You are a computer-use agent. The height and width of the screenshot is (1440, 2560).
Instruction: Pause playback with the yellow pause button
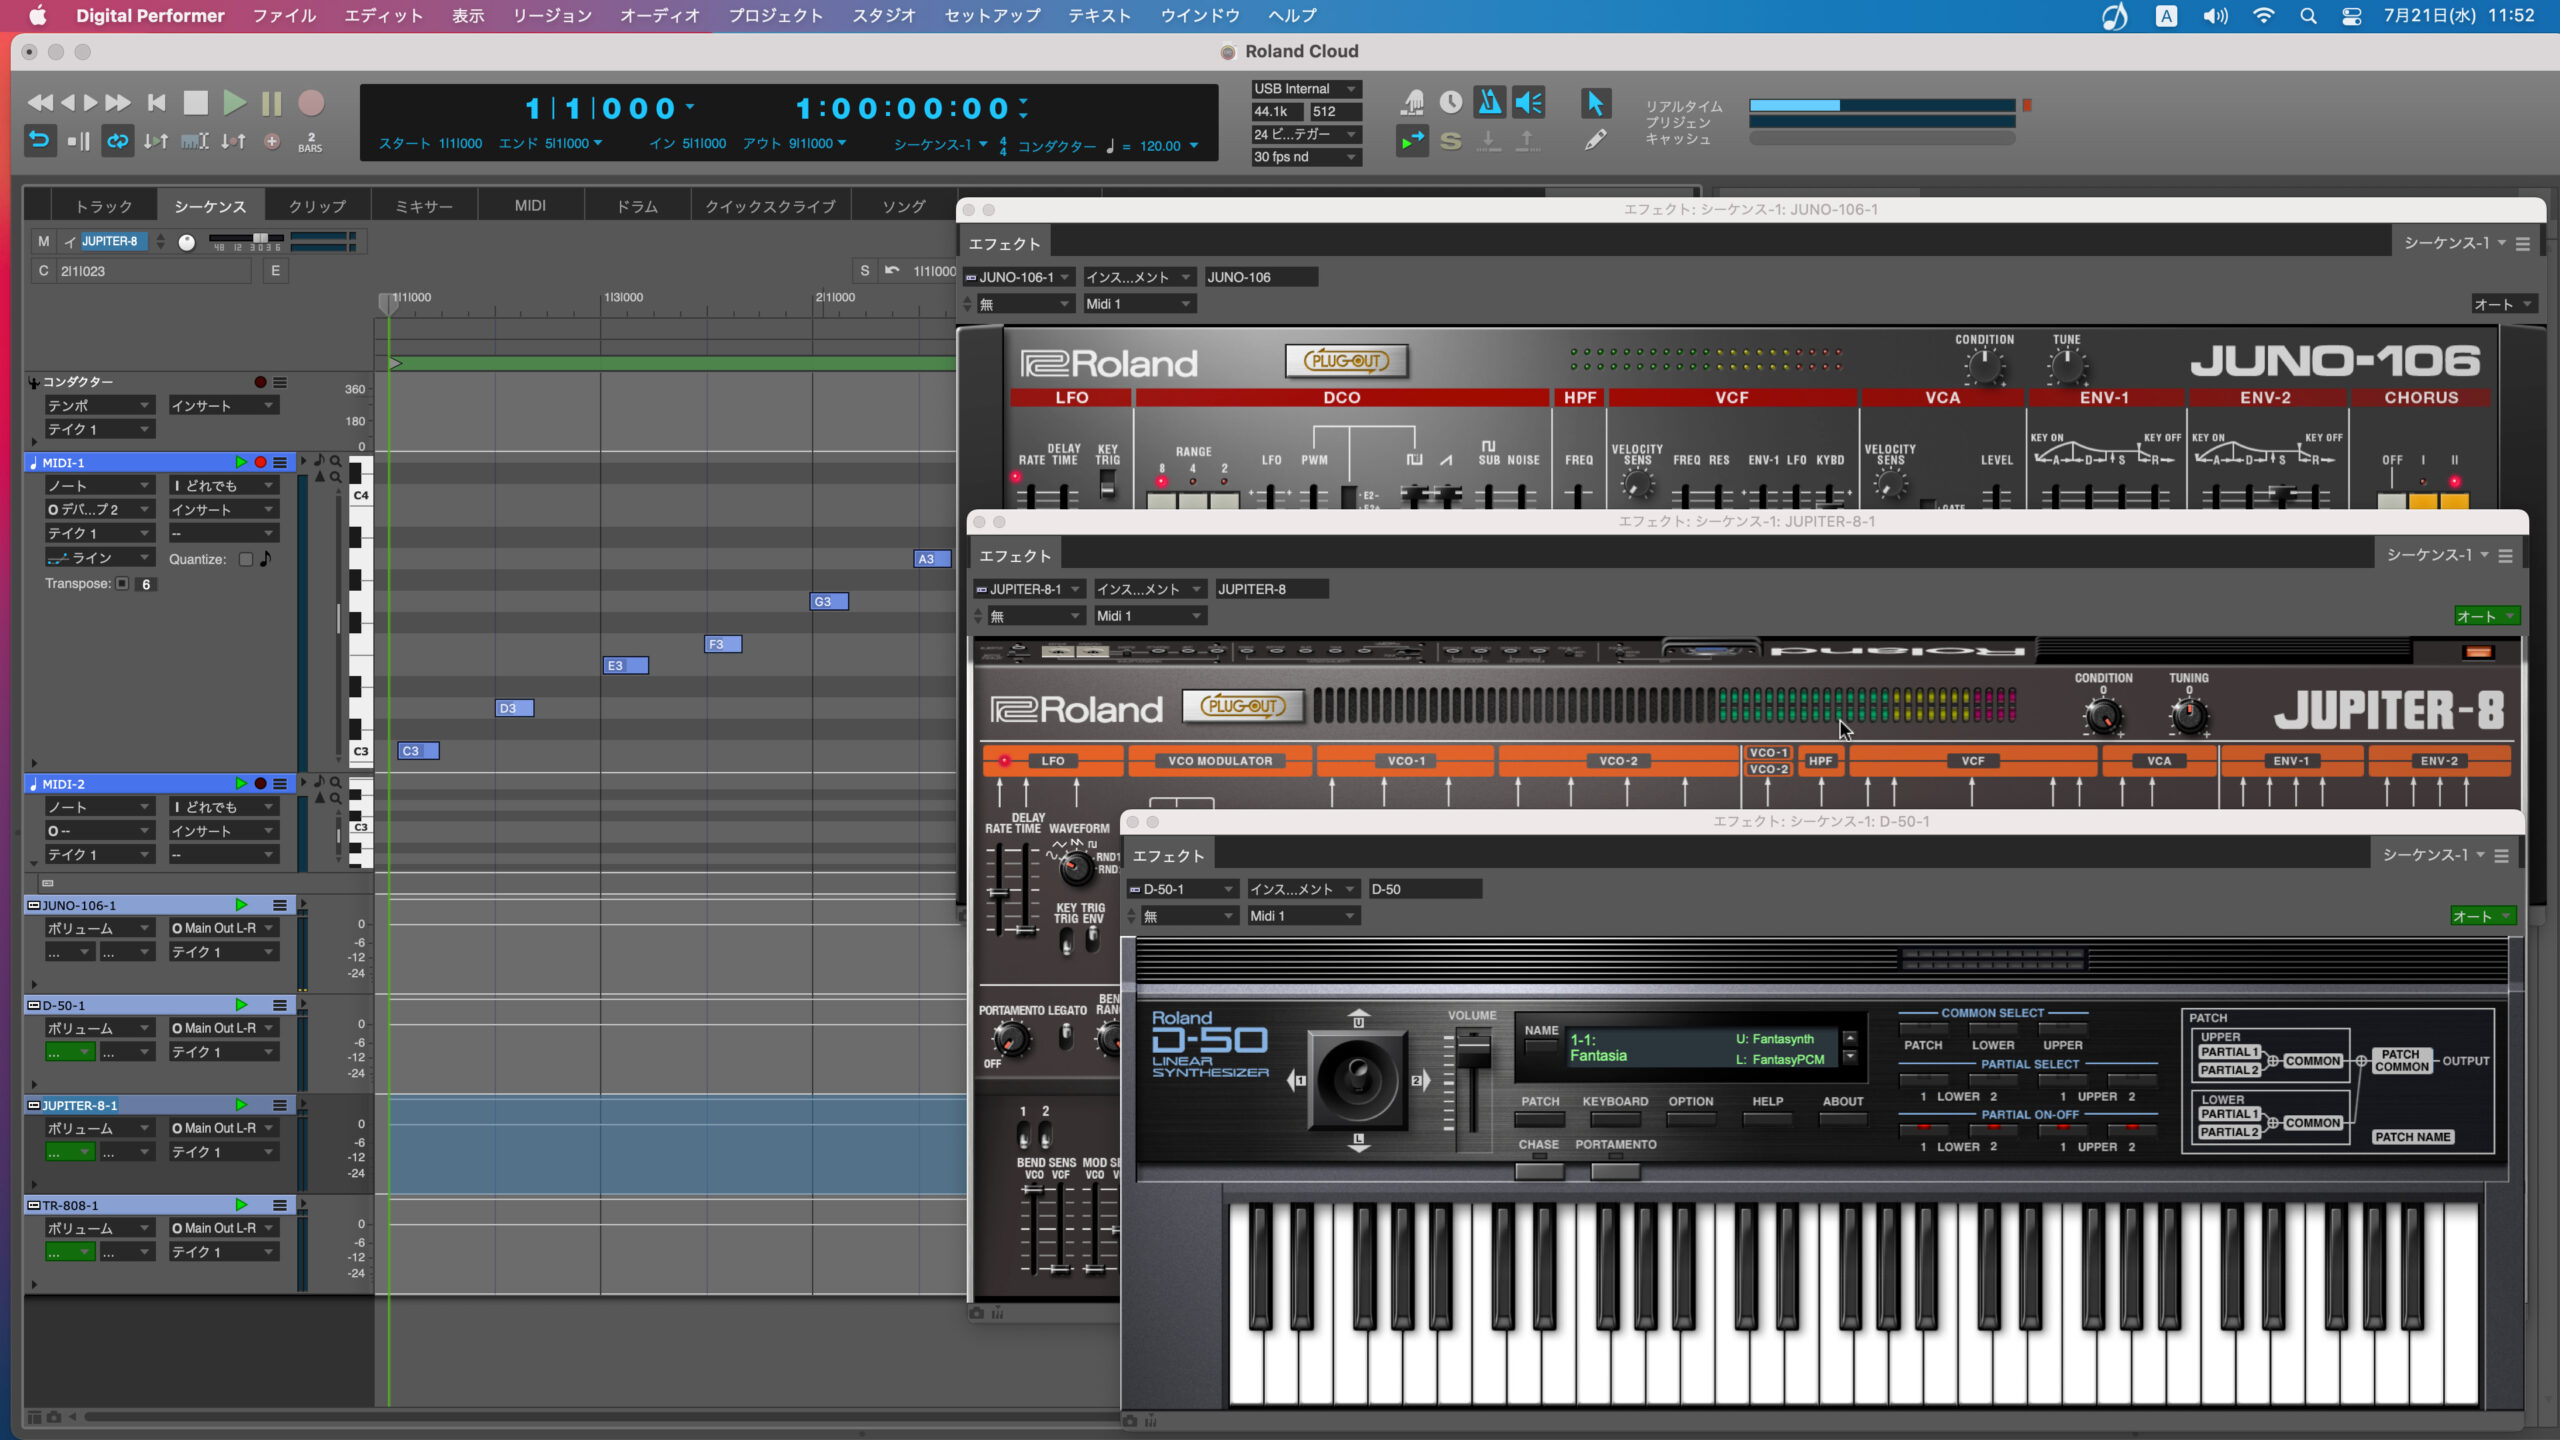[x=271, y=103]
